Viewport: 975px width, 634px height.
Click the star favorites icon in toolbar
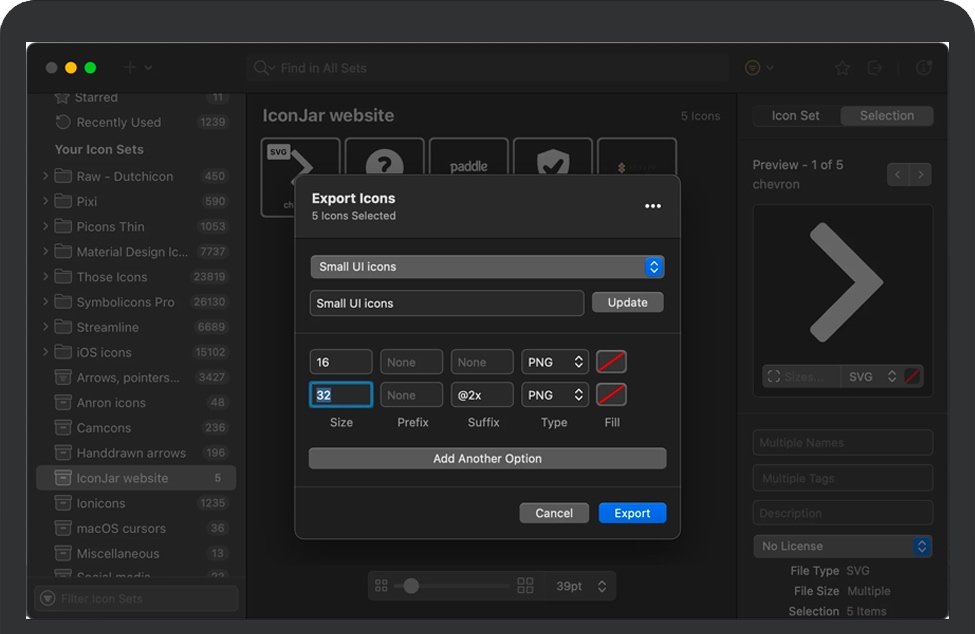pyautogui.click(x=842, y=68)
